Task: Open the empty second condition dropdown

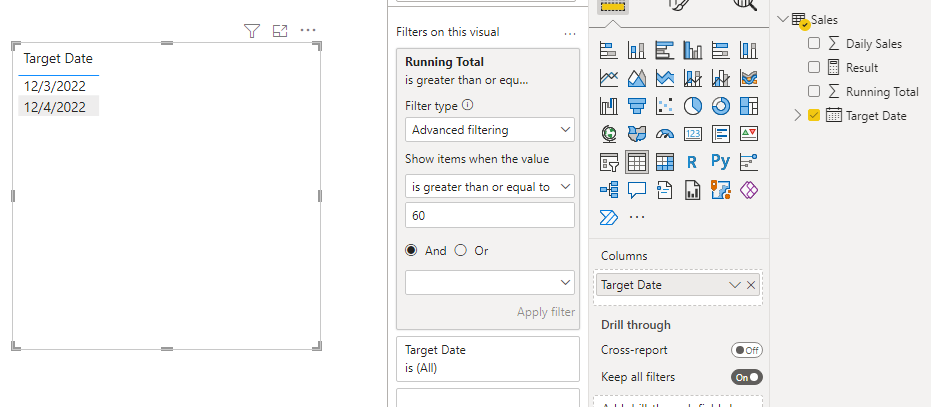Action: (490, 282)
